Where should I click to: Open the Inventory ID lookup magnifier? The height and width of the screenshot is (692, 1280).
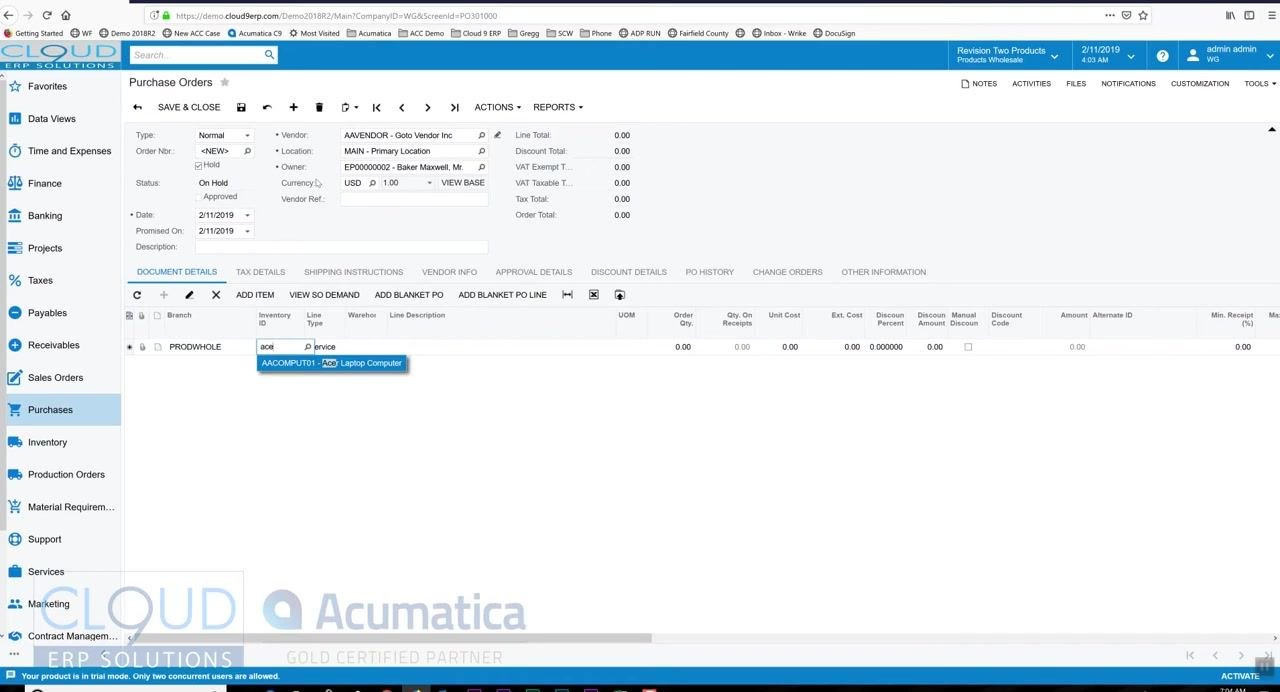pos(307,347)
